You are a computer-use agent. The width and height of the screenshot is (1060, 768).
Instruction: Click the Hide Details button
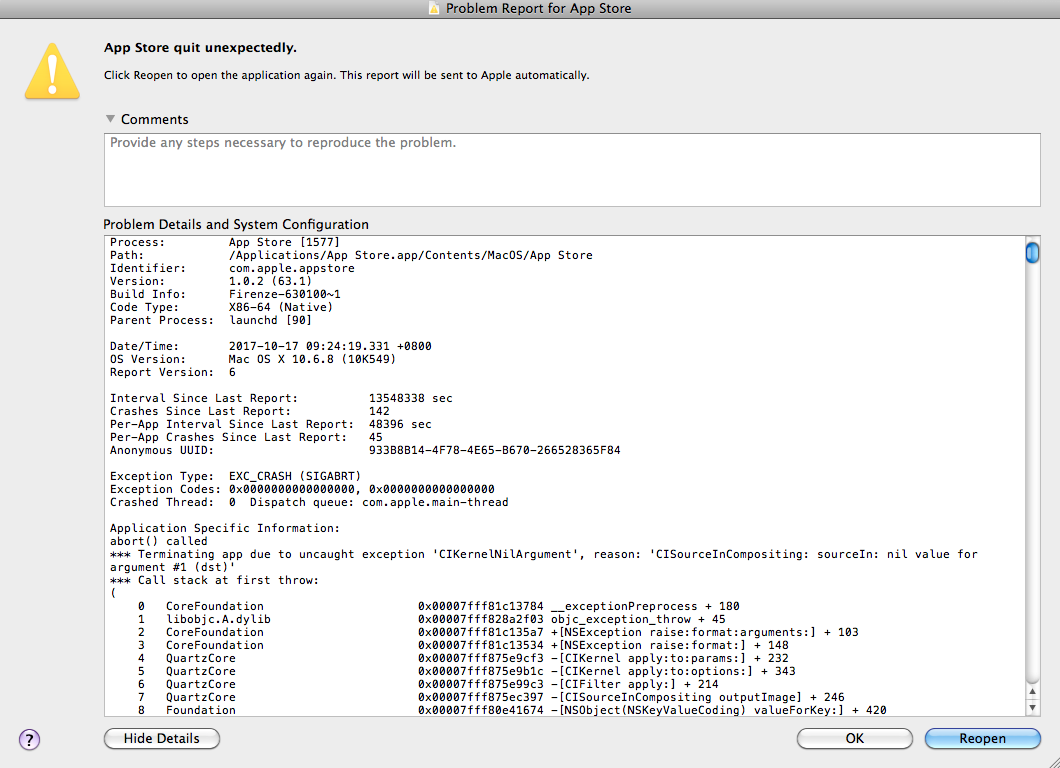(162, 738)
